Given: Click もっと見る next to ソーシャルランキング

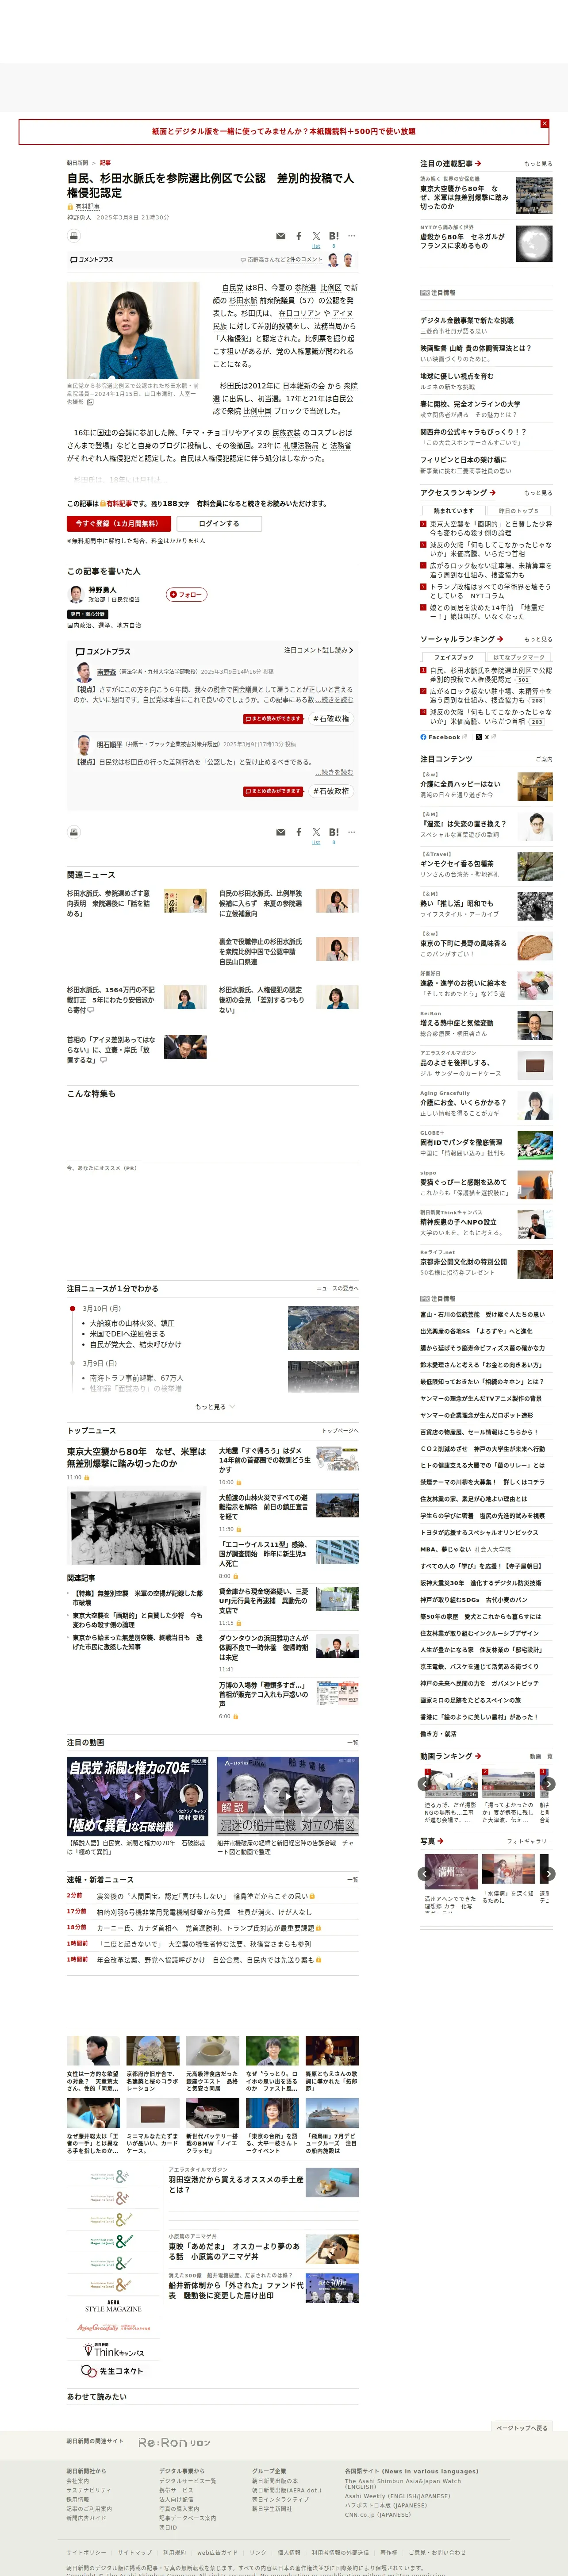Looking at the screenshot, I should 537,639.
